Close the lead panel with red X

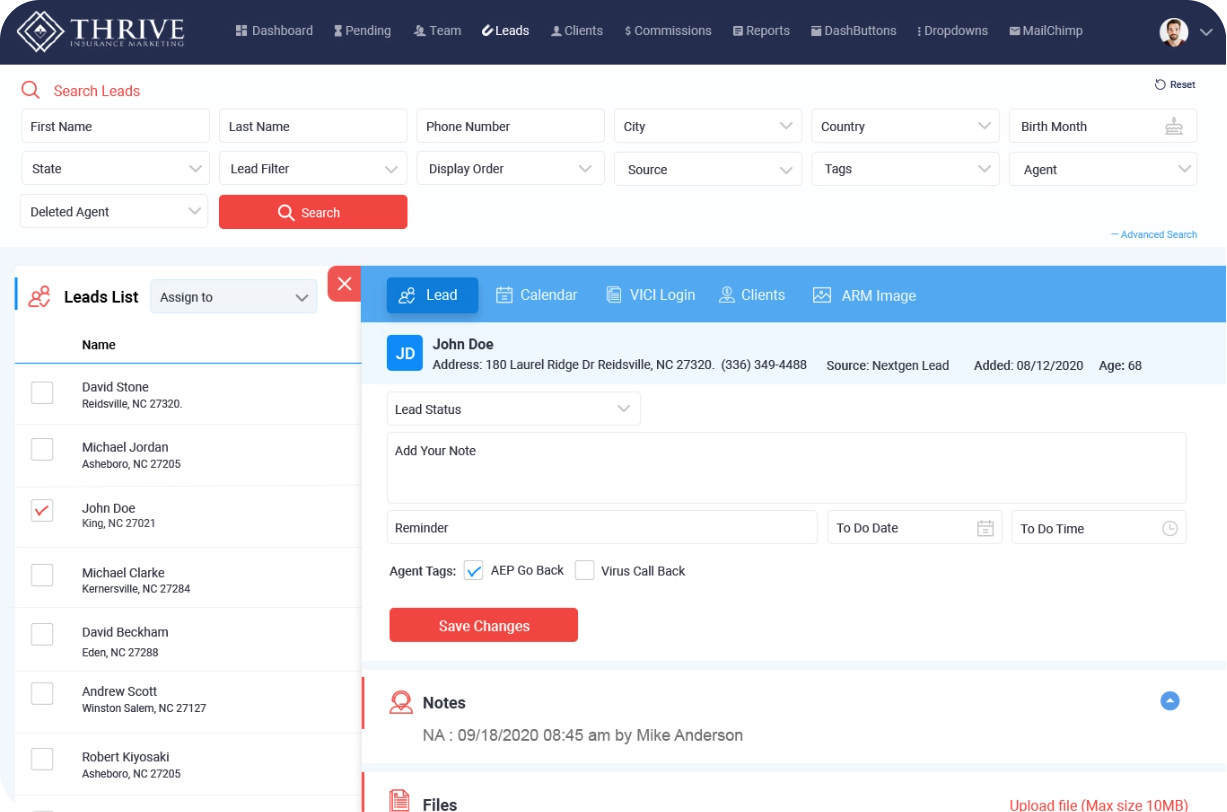pyautogui.click(x=344, y=284)
